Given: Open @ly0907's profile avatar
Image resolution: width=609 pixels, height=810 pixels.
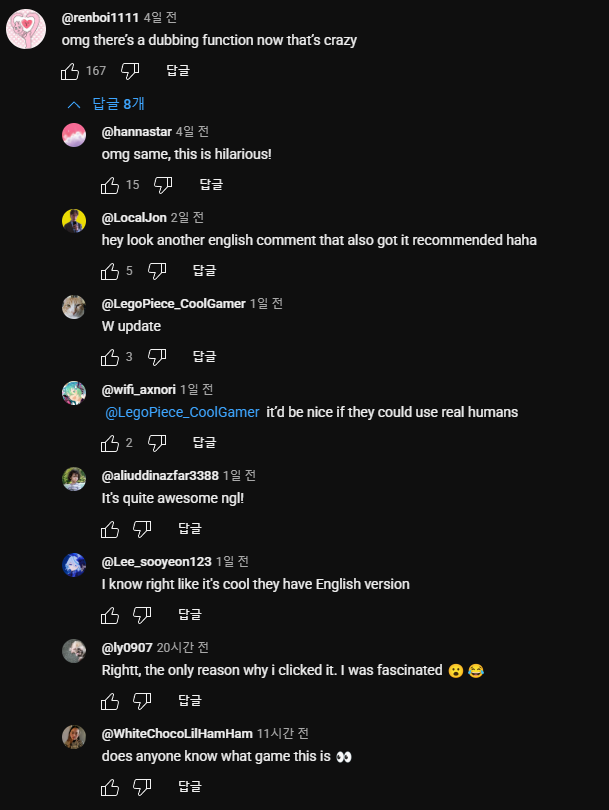Looking at the screenshot, I should pos(74,651).
